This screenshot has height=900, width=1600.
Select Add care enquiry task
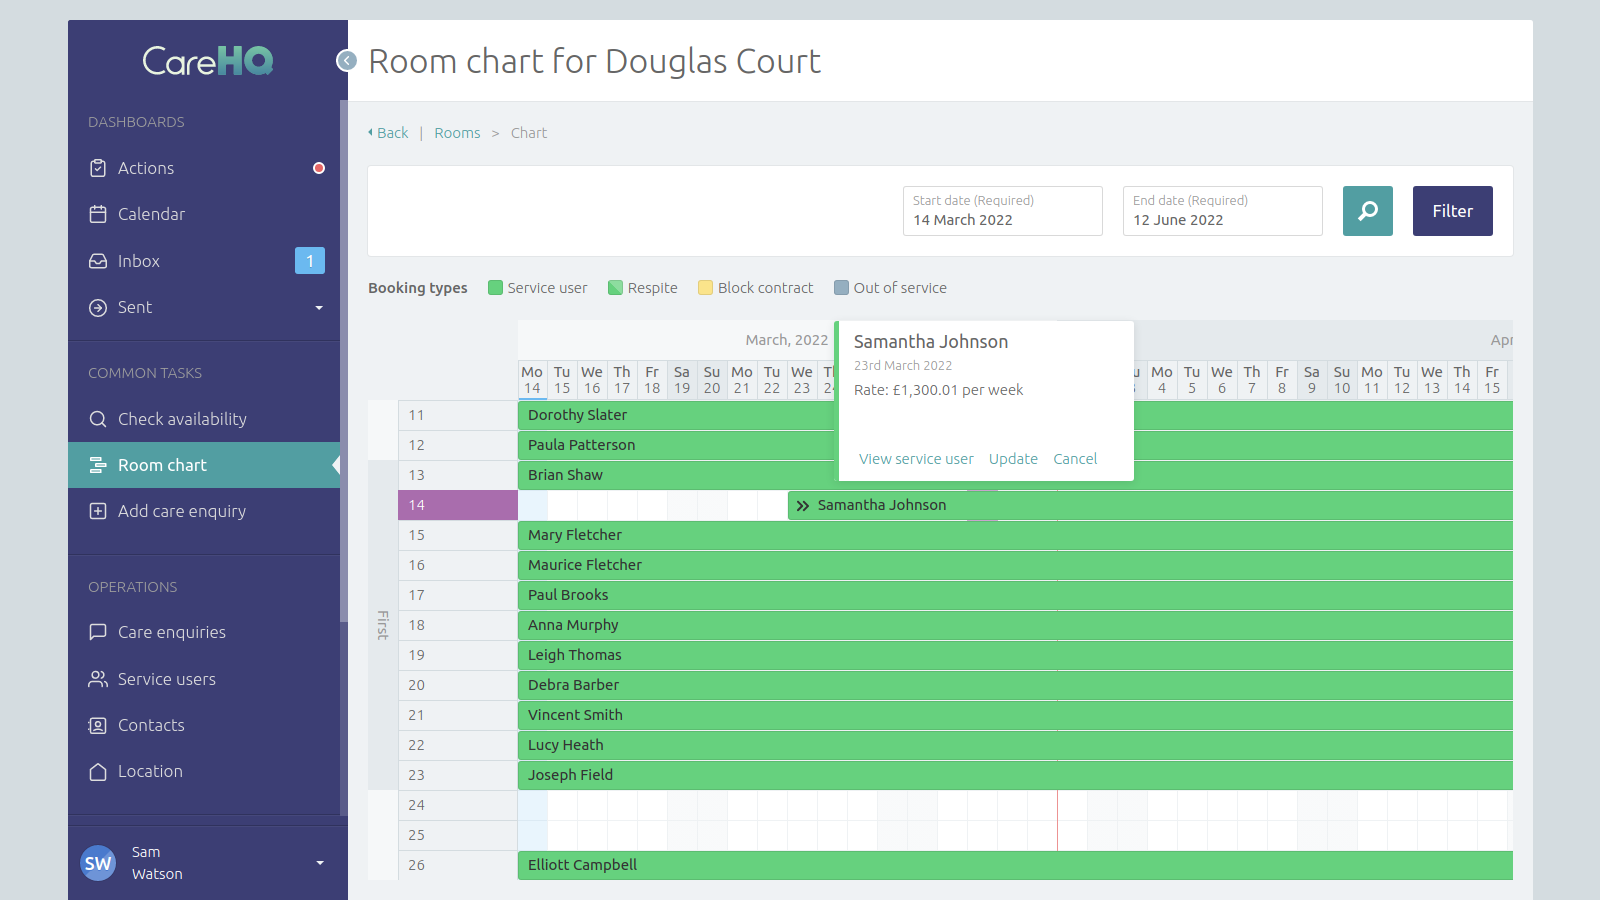(182, 511)
